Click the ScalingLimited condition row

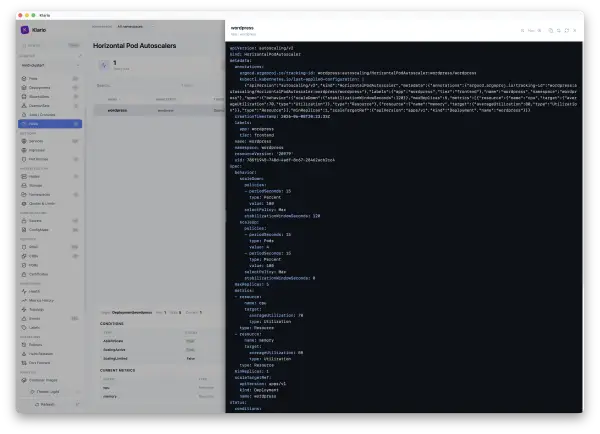(x=161, y=359)
